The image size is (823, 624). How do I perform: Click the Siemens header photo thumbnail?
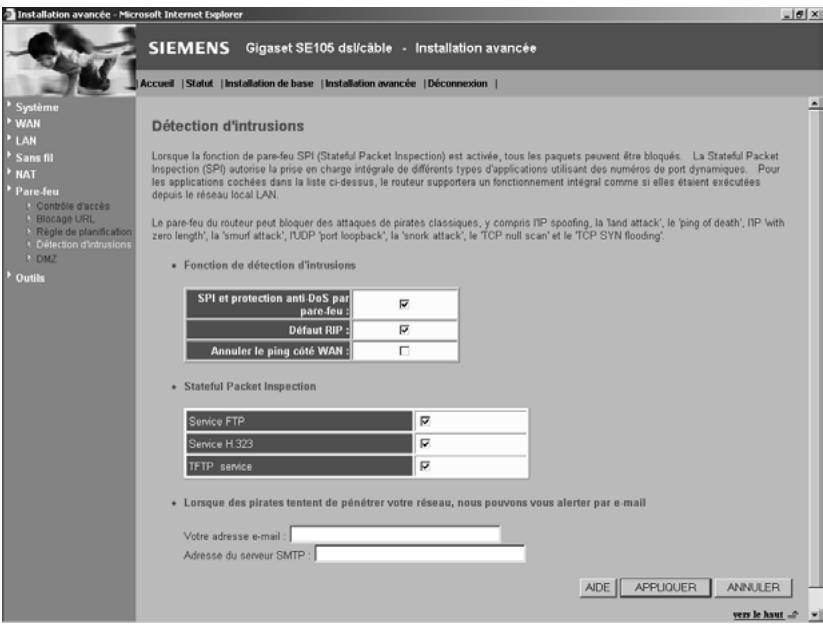(69, 59)
